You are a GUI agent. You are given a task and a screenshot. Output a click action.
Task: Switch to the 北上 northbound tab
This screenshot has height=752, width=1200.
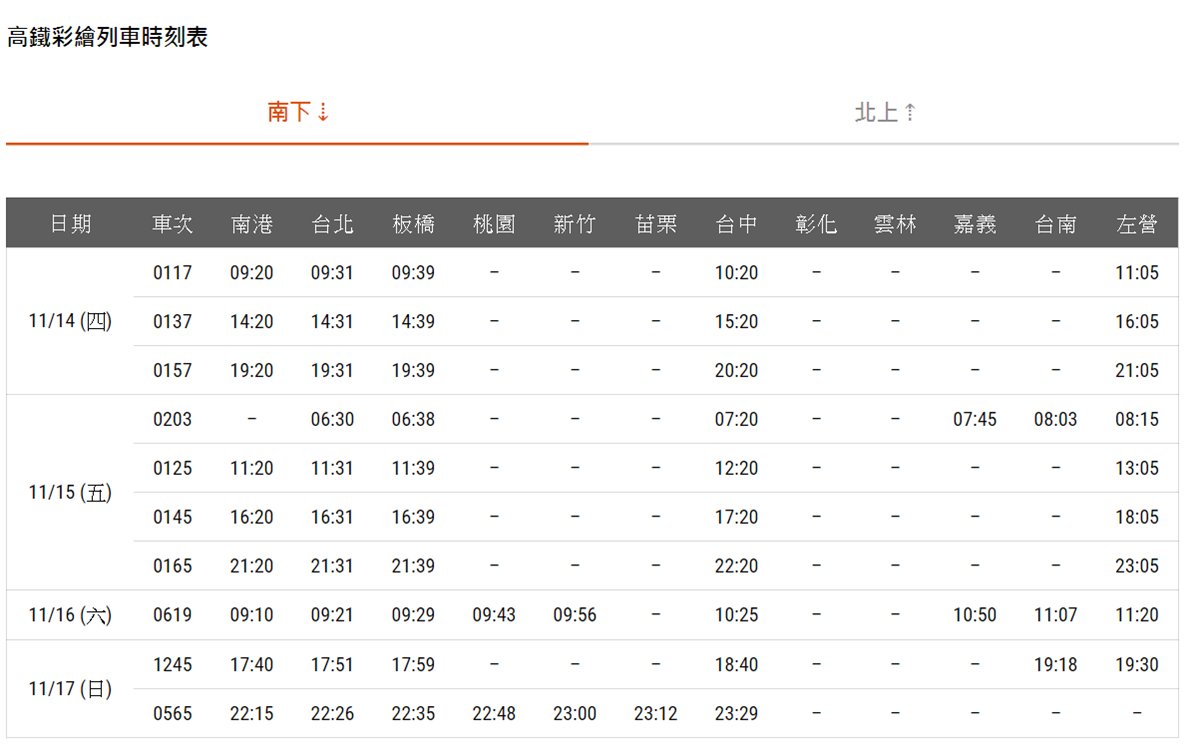(x=884, y=112)
